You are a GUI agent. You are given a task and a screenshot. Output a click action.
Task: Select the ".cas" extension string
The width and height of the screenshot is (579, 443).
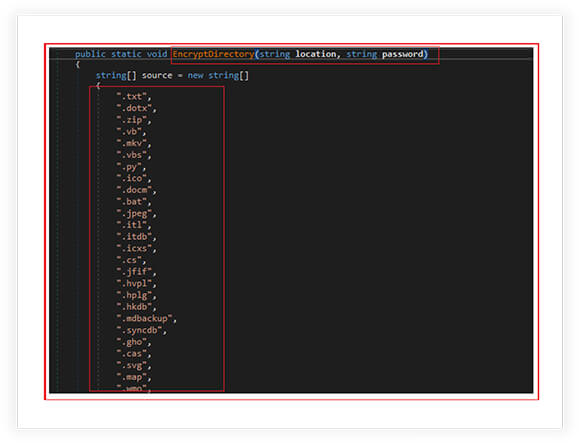[132, 354]
